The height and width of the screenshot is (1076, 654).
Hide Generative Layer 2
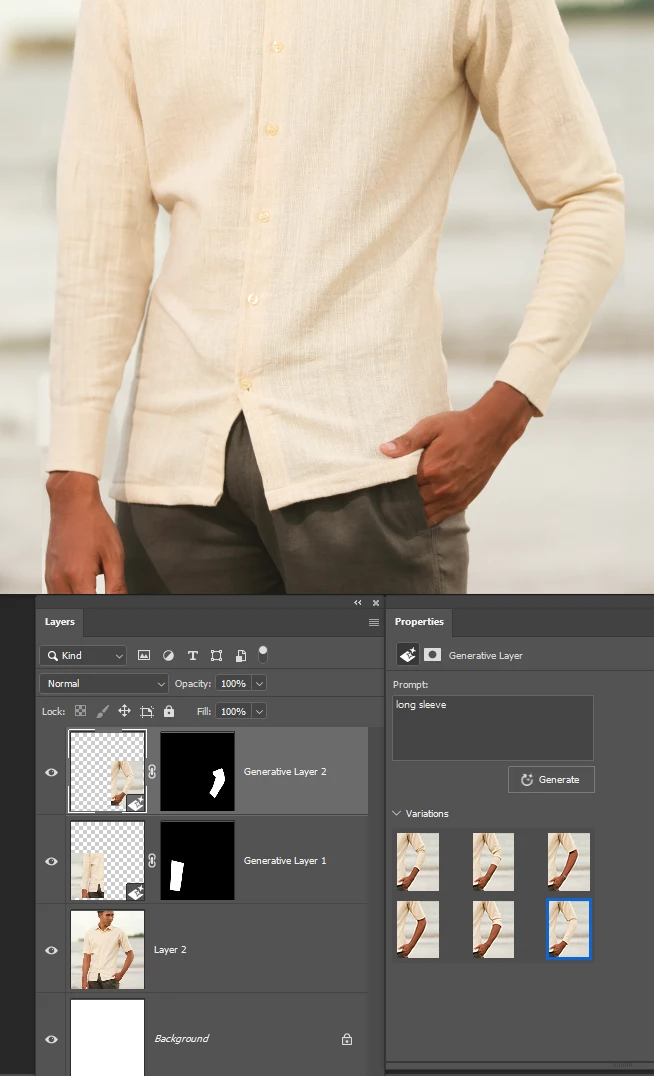click(51, 772)
